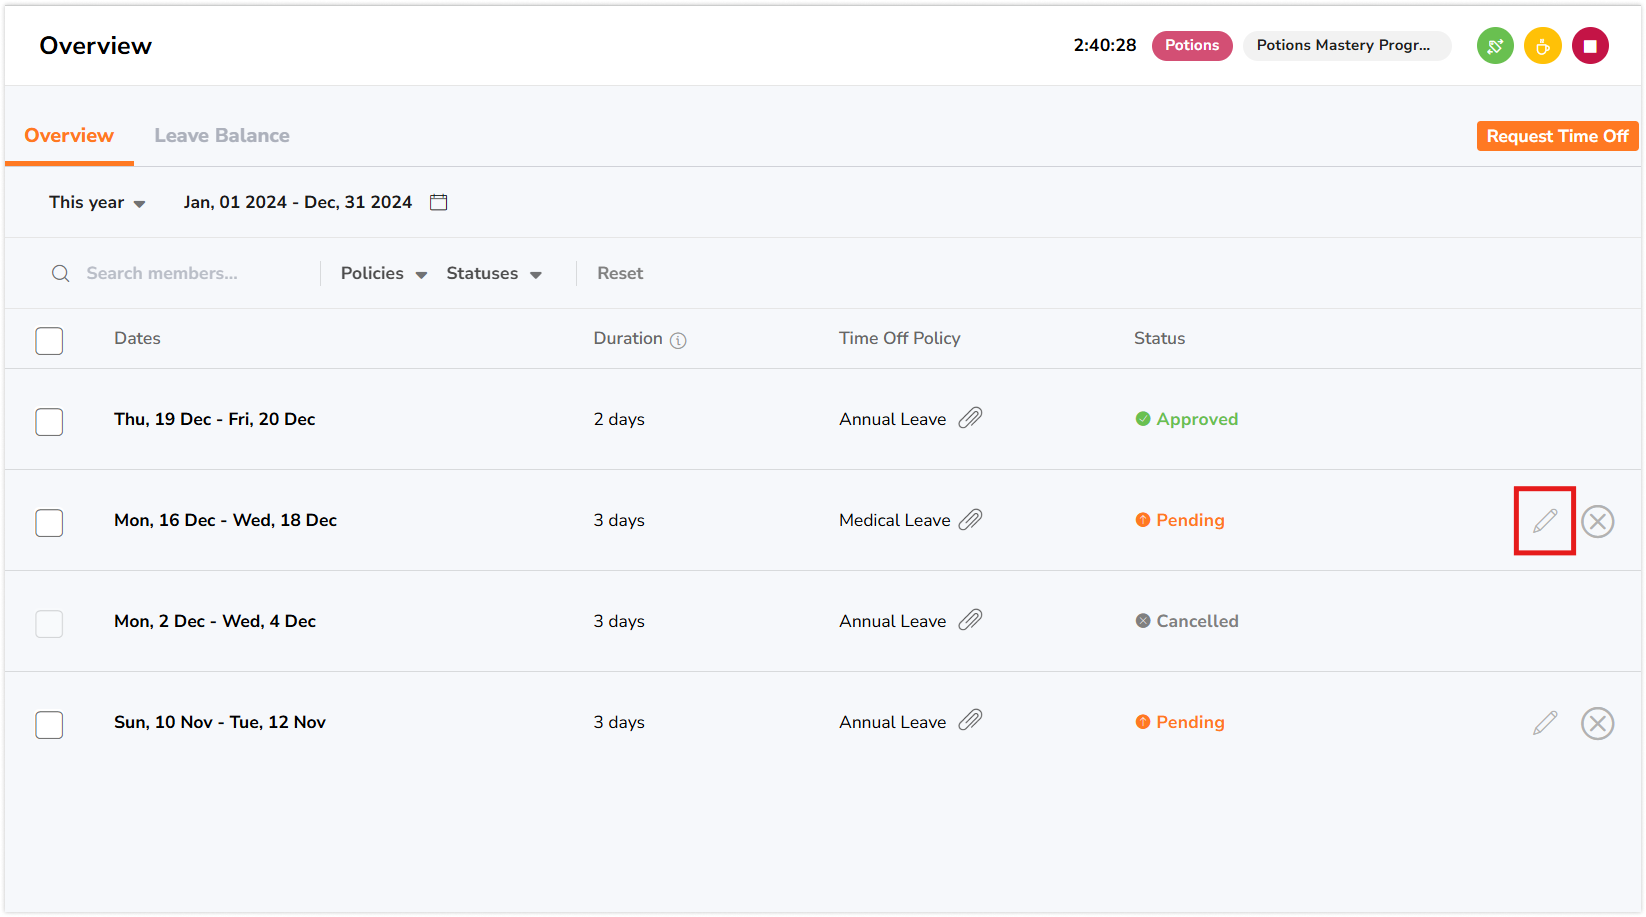Viewport: 1646px width, 917px height.
Task: Edit the 16 Dec Medical Leave request
Action: (1545, 521)
